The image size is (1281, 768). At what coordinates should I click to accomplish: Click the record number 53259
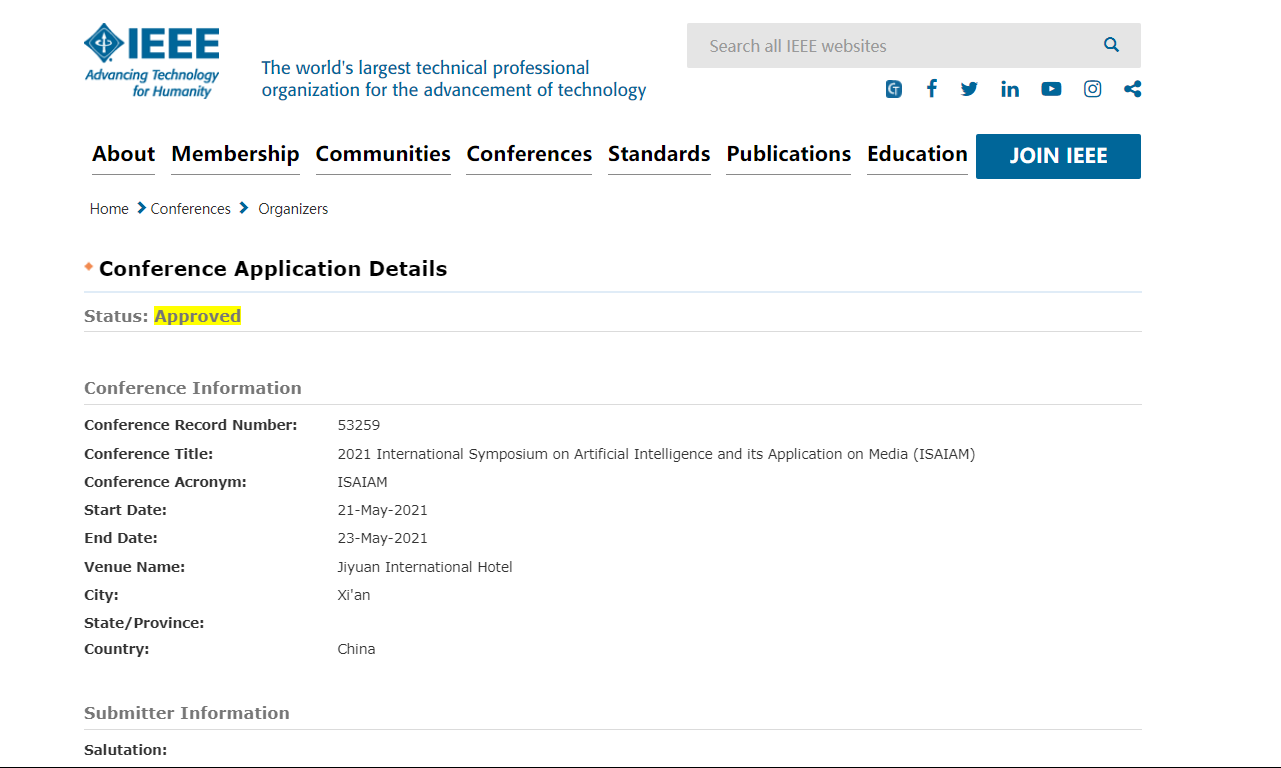[359, 425]
